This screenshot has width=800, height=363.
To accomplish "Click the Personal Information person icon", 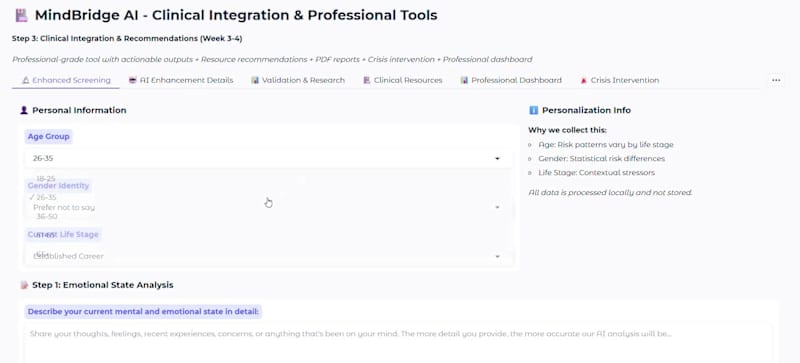I will [24, 110].
